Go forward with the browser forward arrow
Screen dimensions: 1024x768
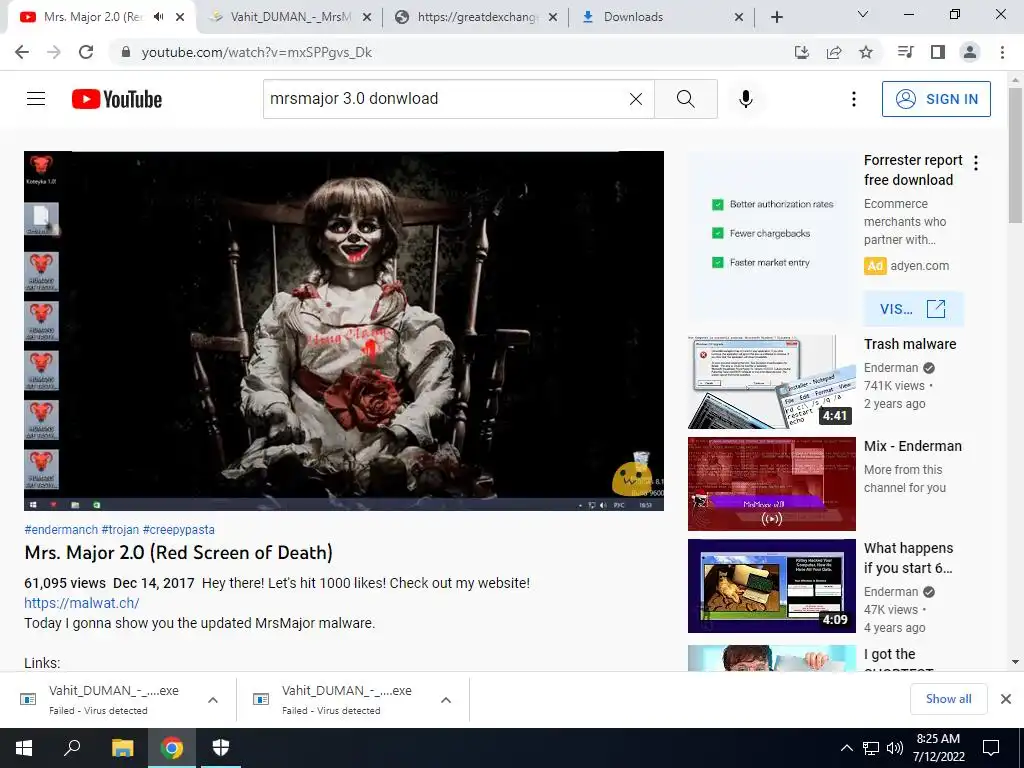(x=54, y=52)
